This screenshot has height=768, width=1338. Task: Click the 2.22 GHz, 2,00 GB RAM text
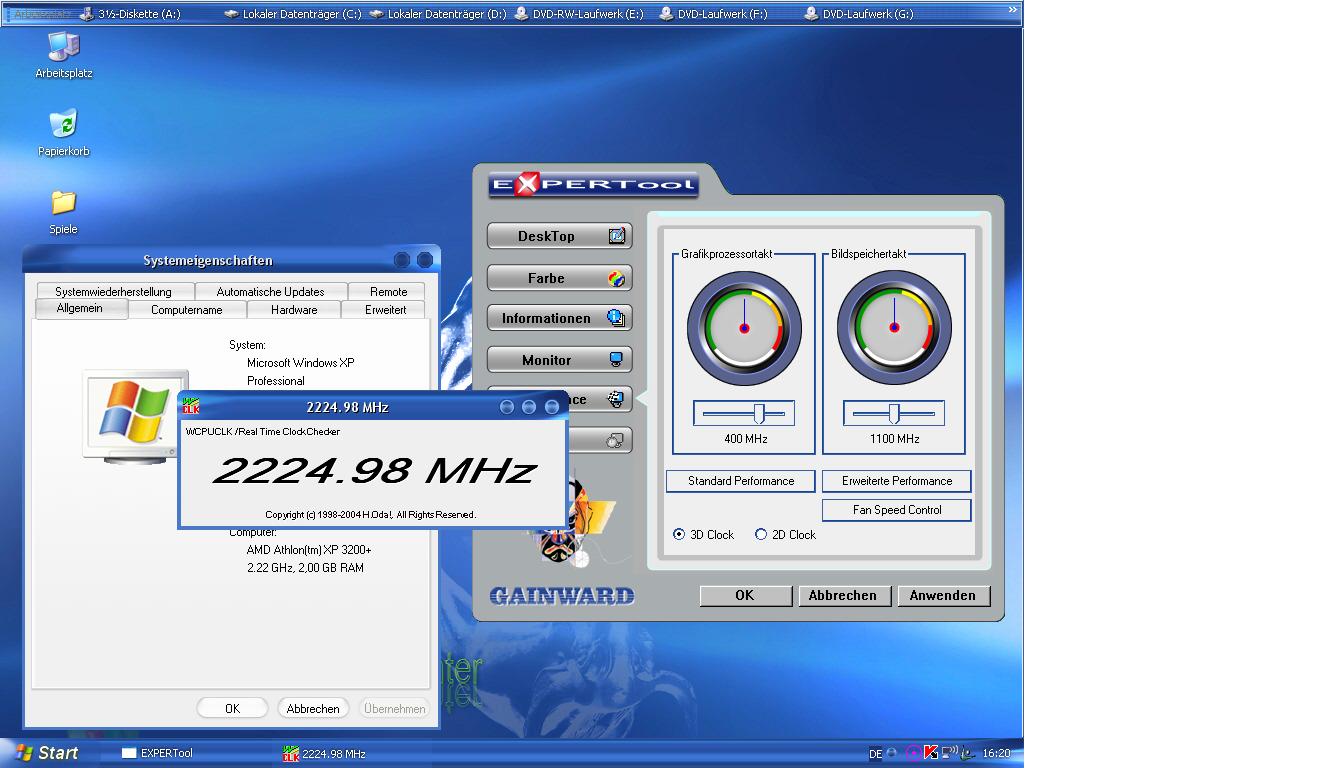click(x=305, y=568)
